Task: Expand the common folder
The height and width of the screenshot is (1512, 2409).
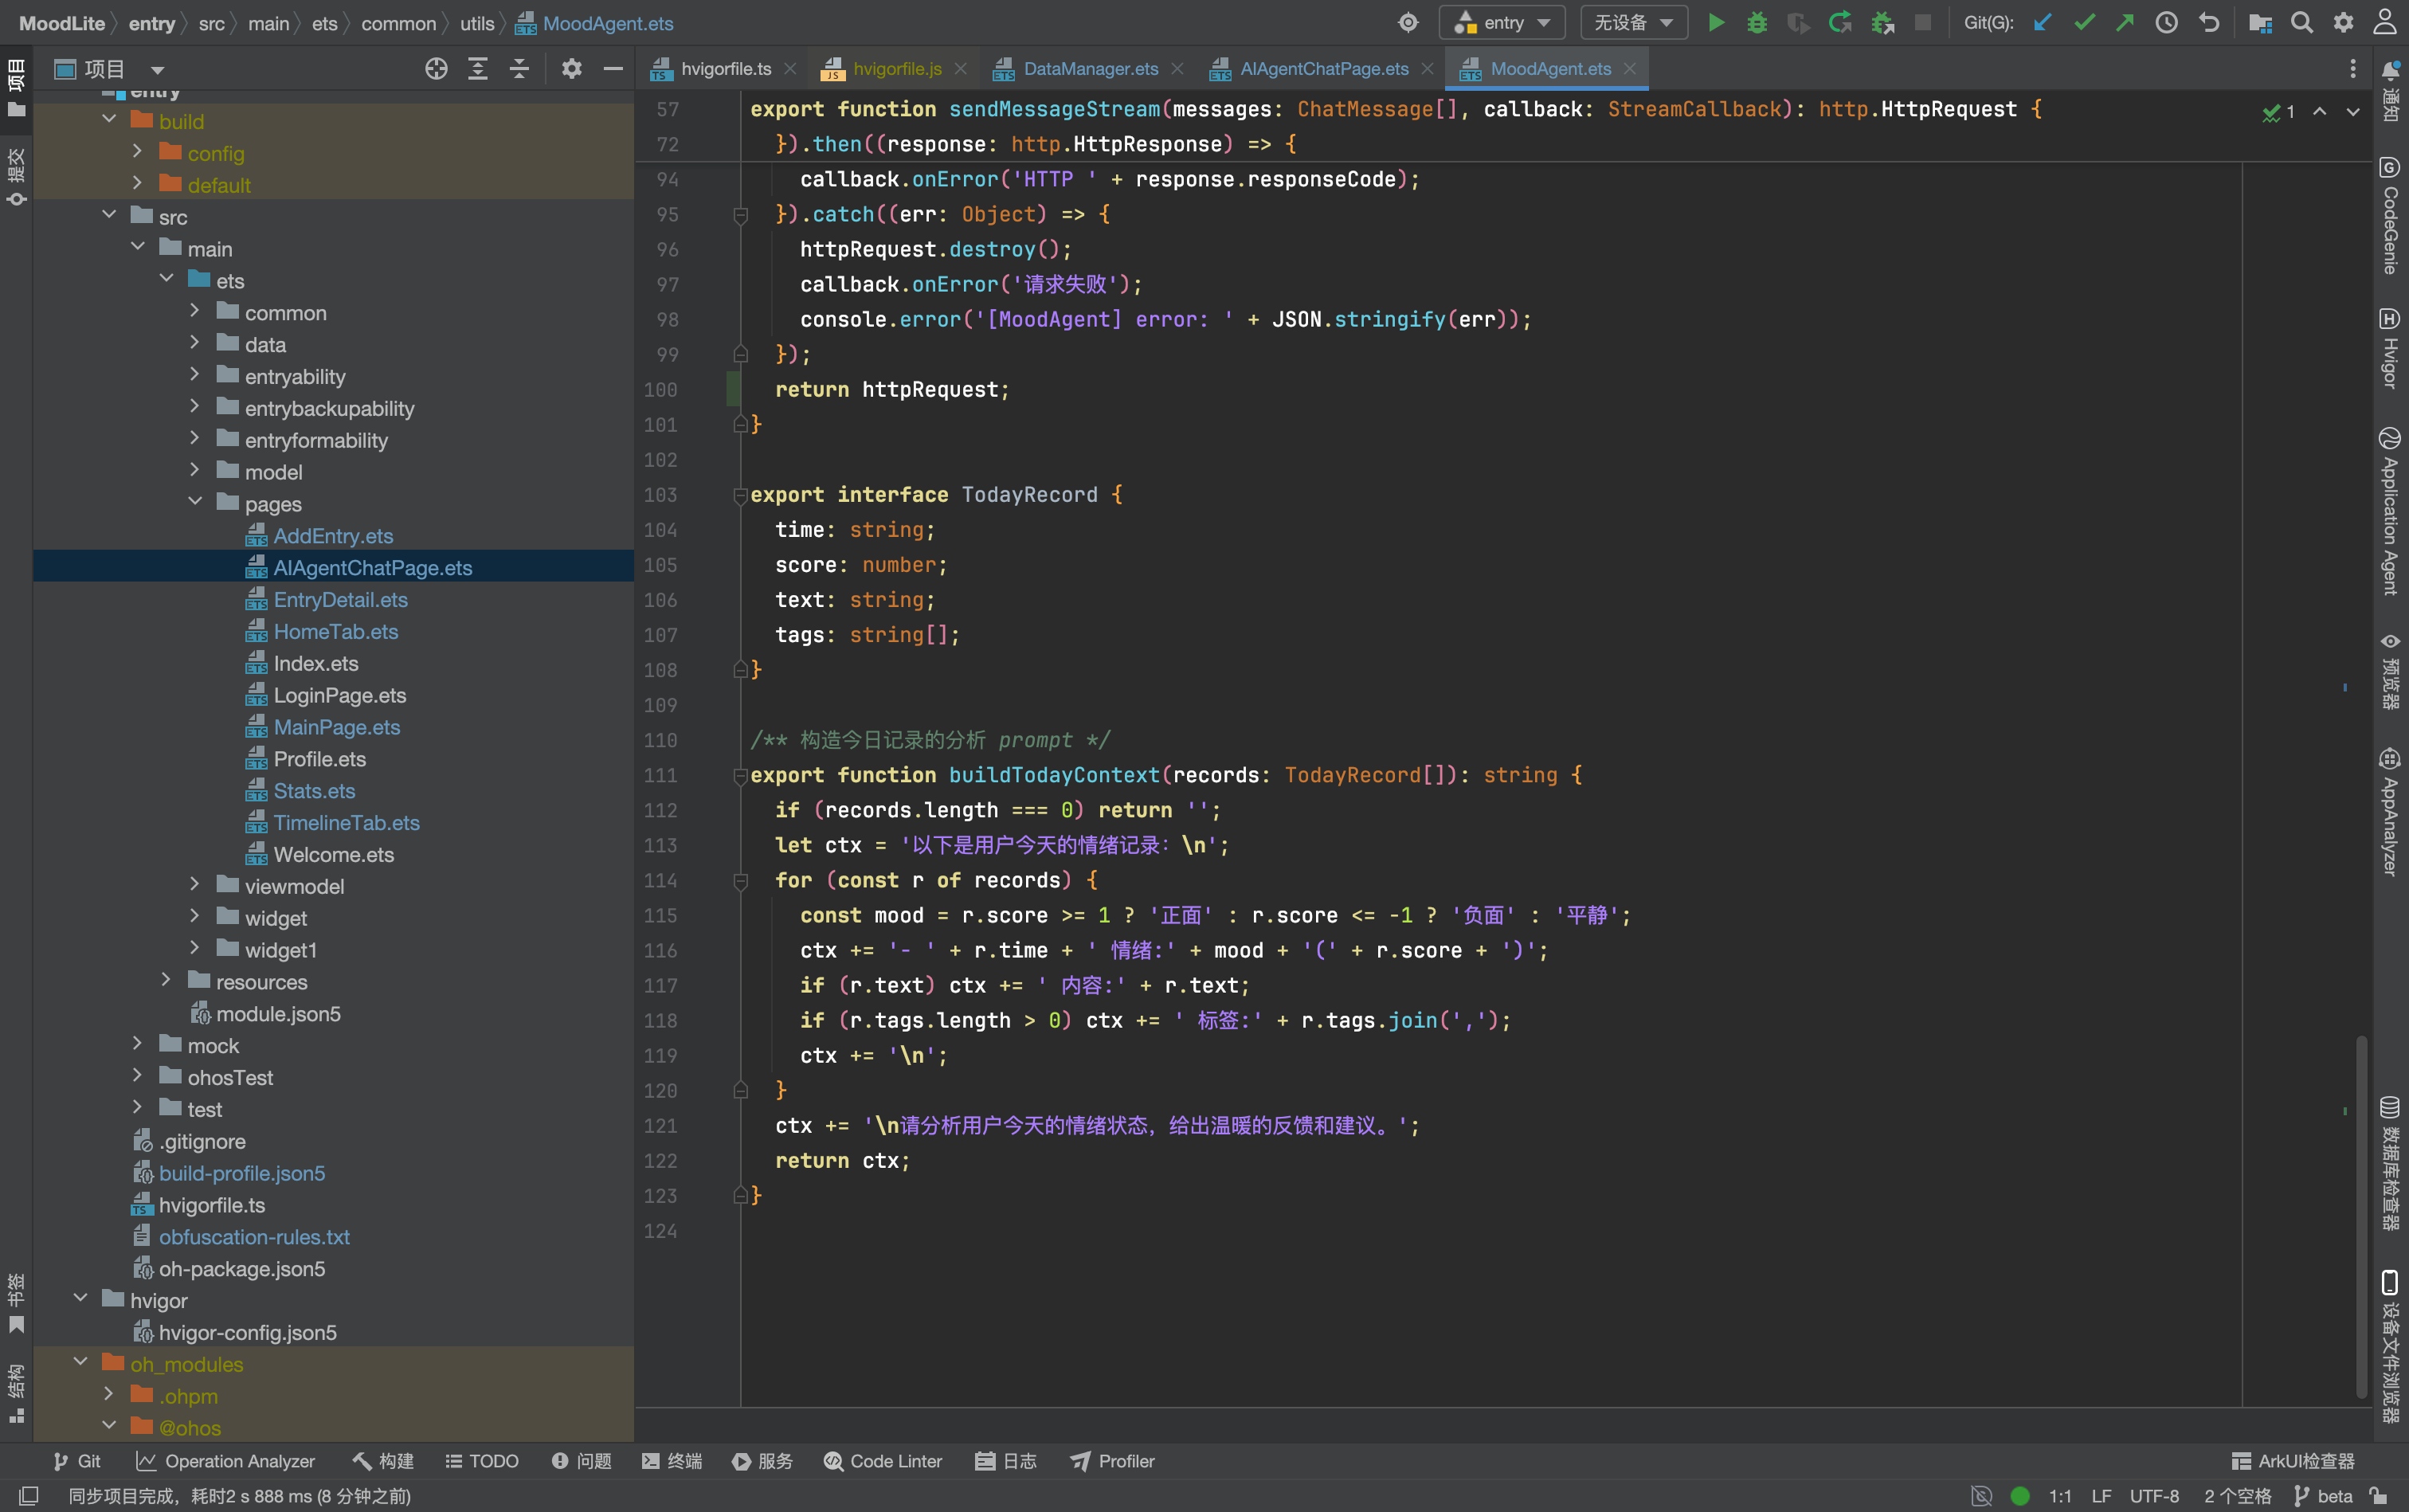Action: pyautogui.click(x=195, y=311)
